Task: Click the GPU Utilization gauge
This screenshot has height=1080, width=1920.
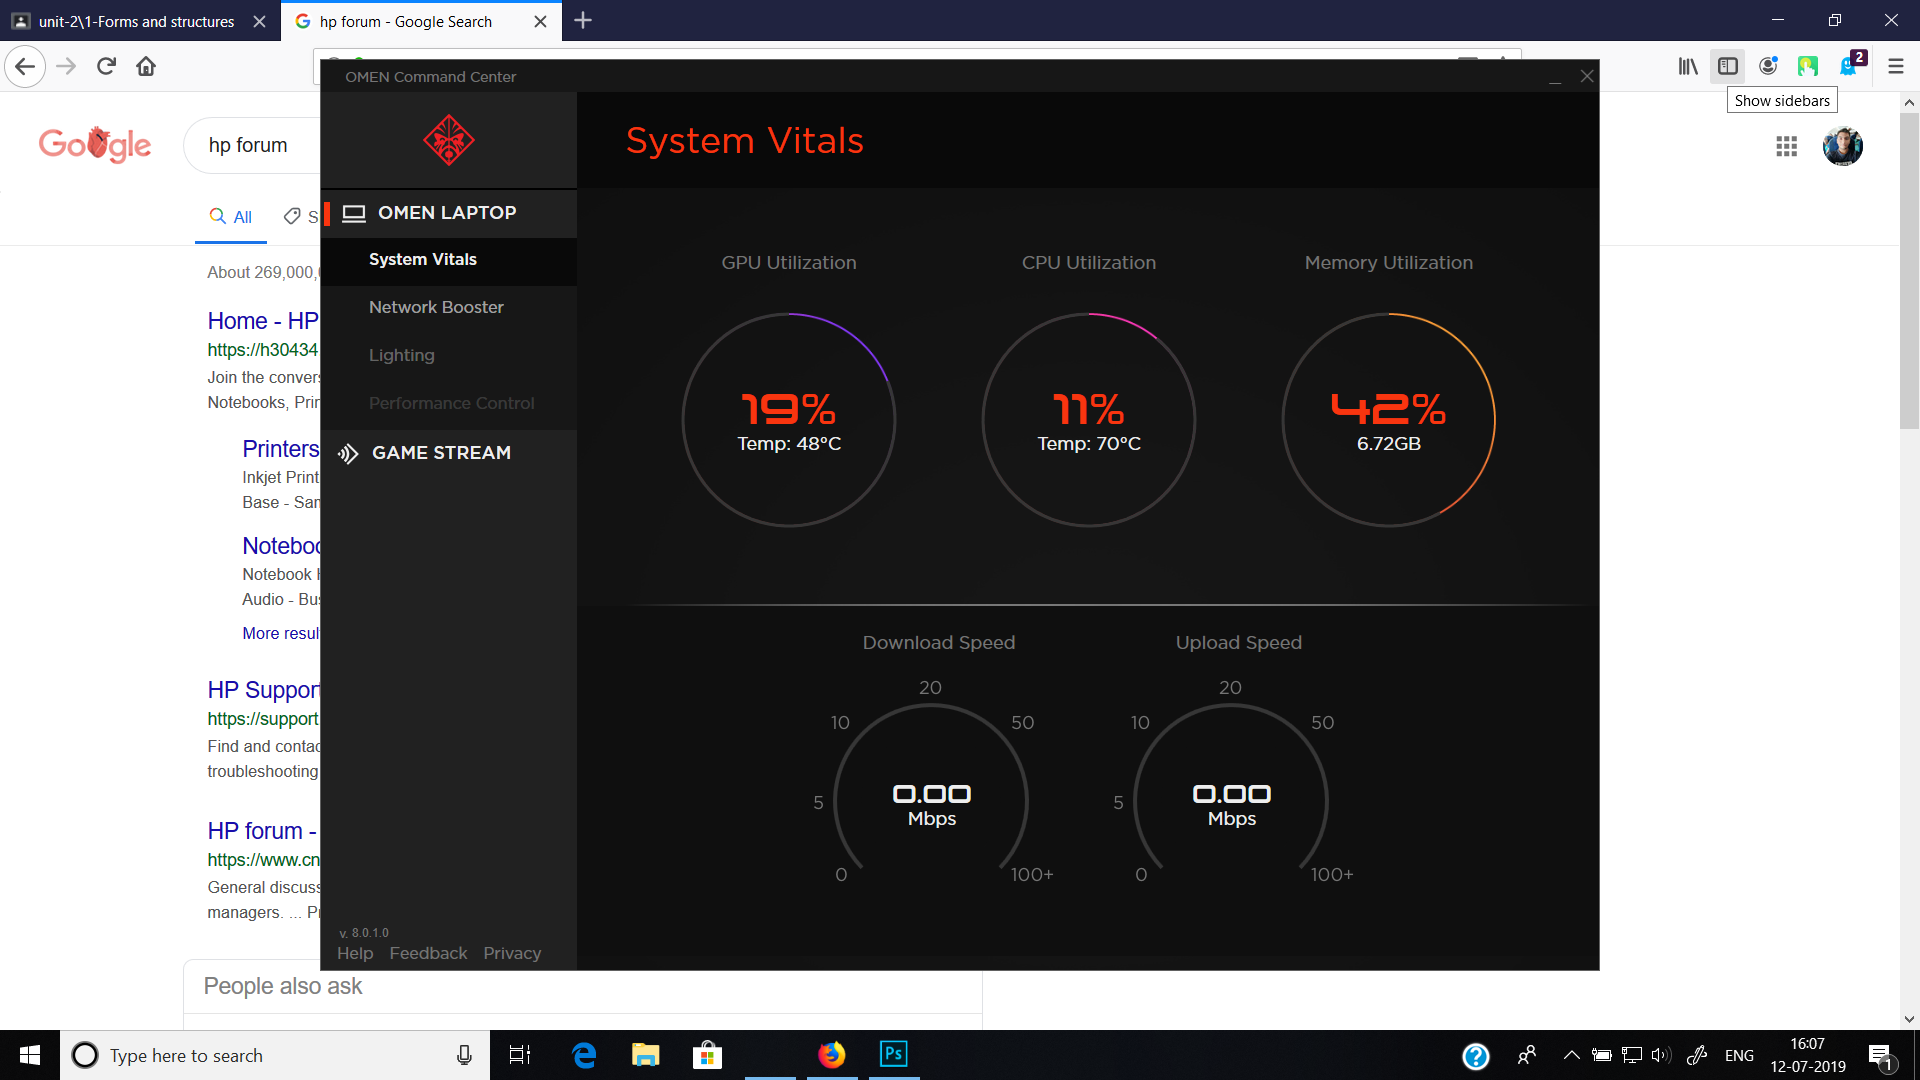Action: tap(789, 420)
